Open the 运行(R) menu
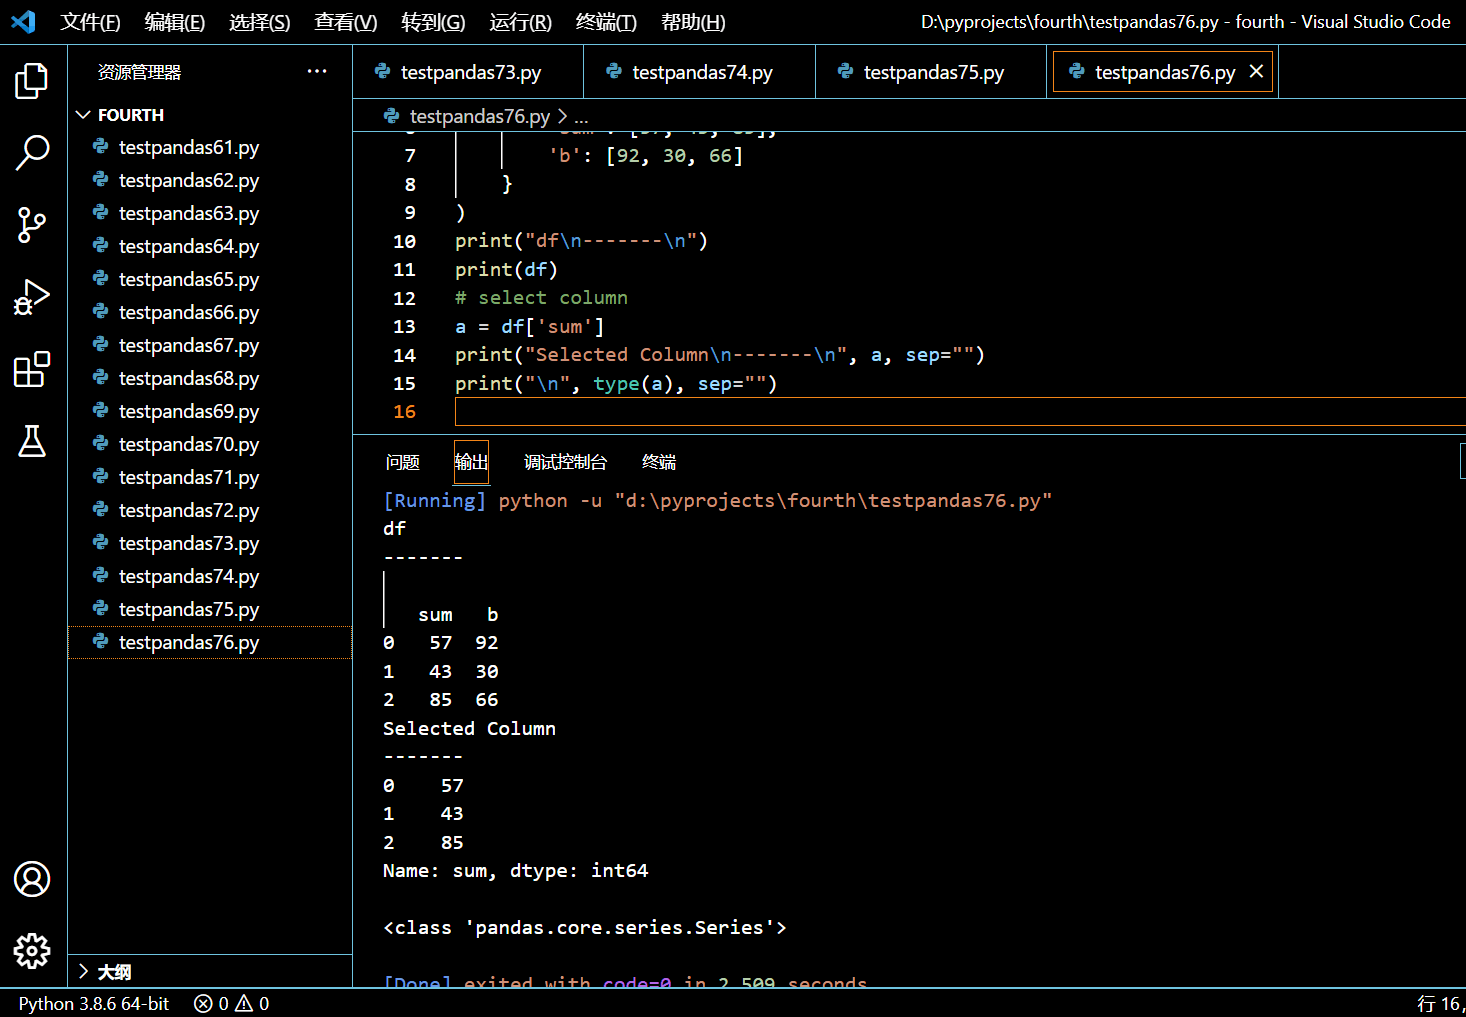1466x1017 pixels. point(520,22)
